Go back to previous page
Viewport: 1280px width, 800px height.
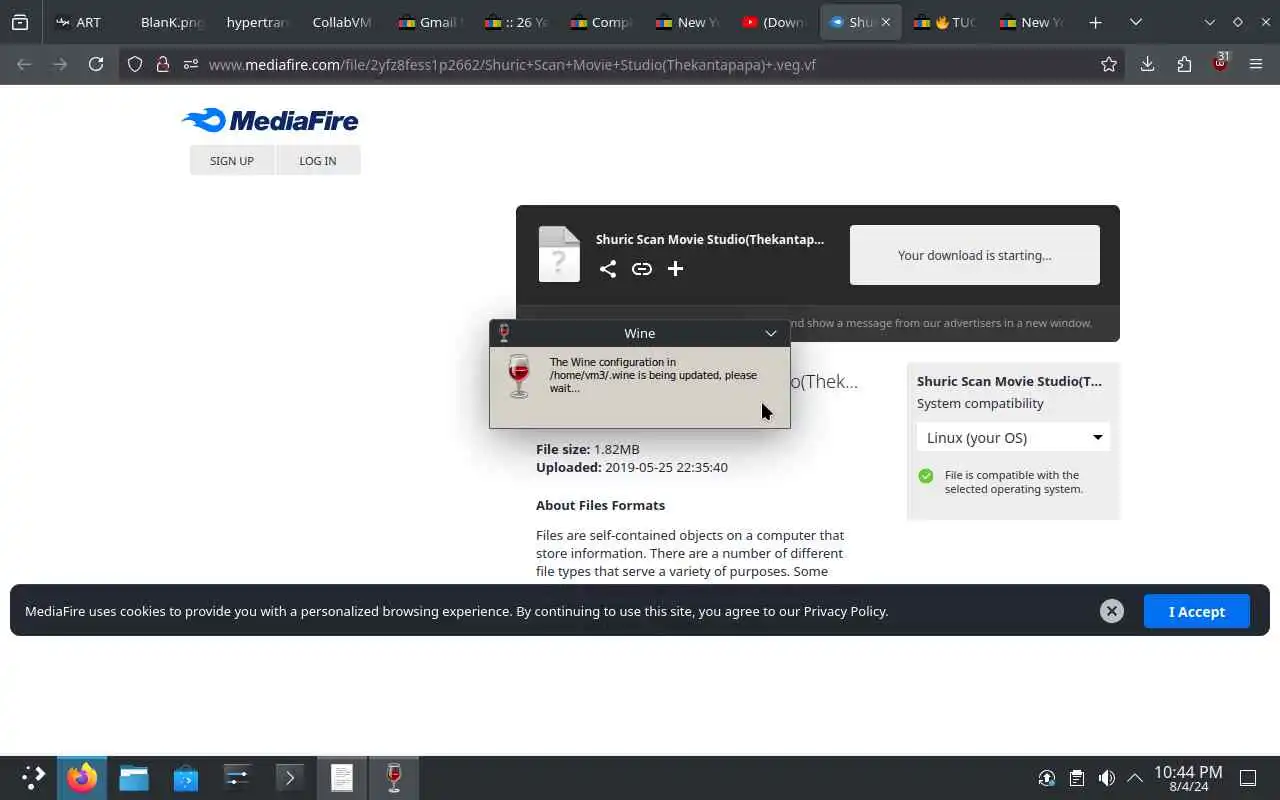point(24,64)
